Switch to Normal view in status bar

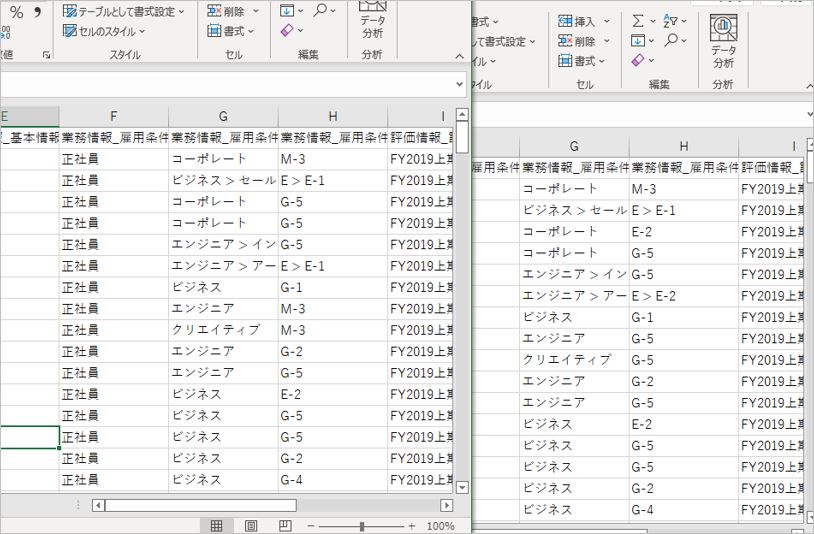(216, 525)
